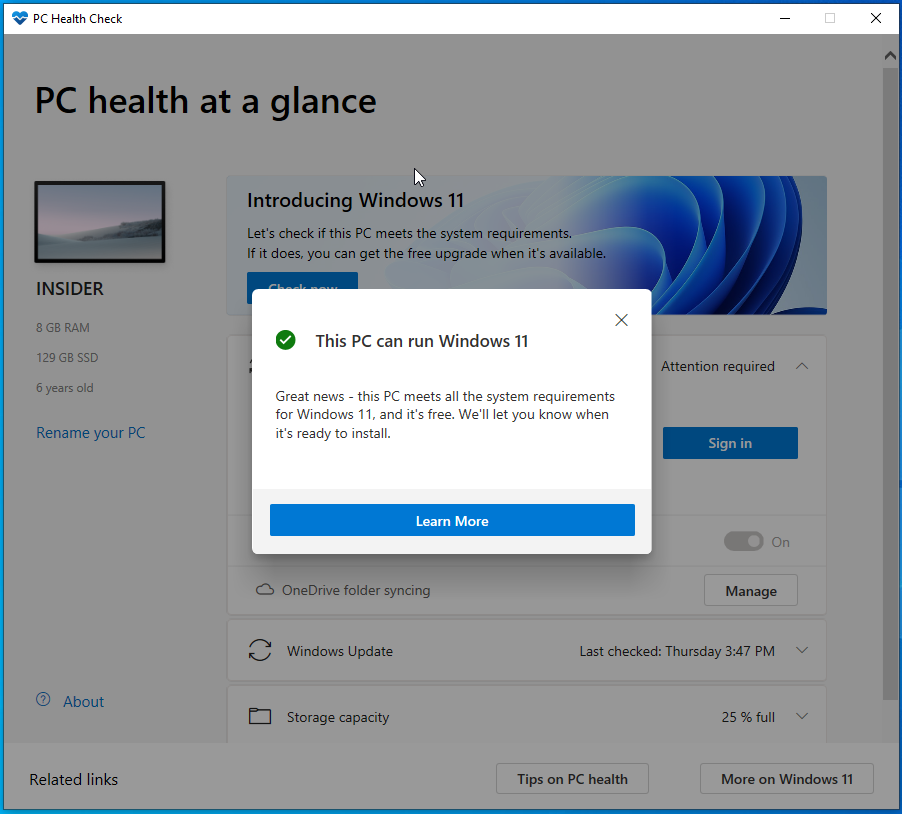Viewport: 902px width, 814px height.
Task: Open More on Windows 11
Action: [787, 779]
